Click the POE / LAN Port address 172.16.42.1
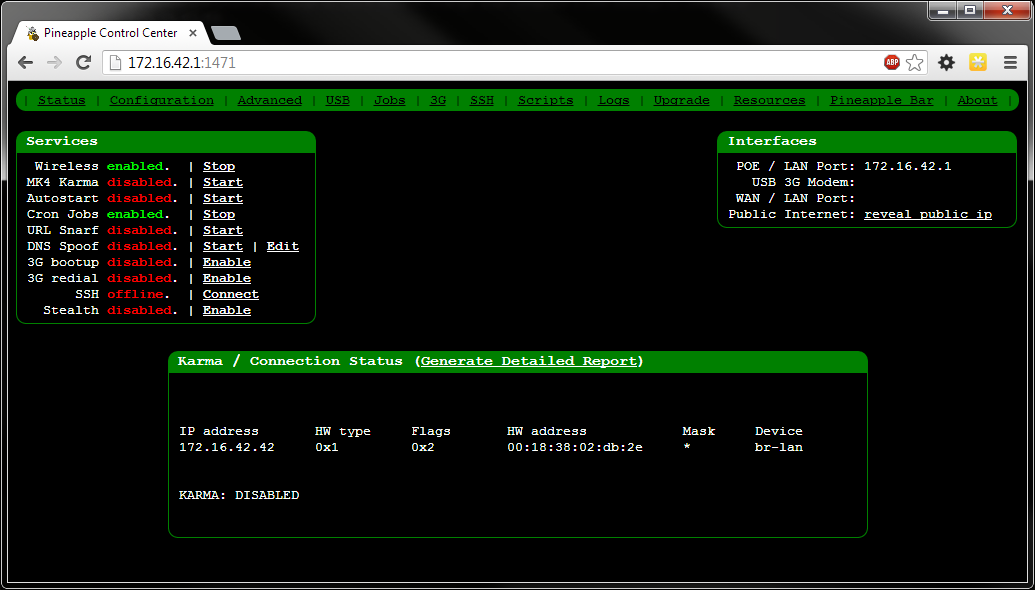 908,166
